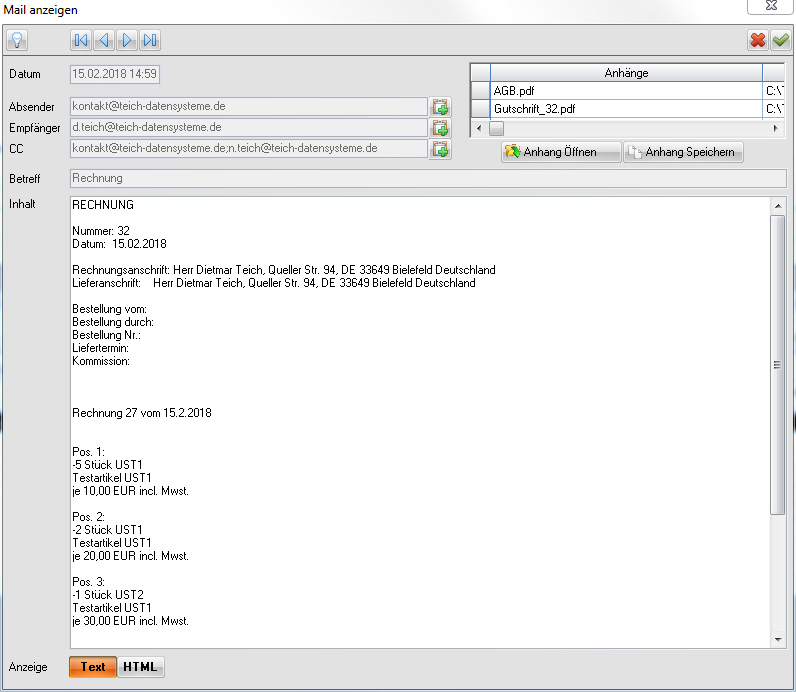Open the selected attachment with Anhang Öffnen

click(560, 152)
